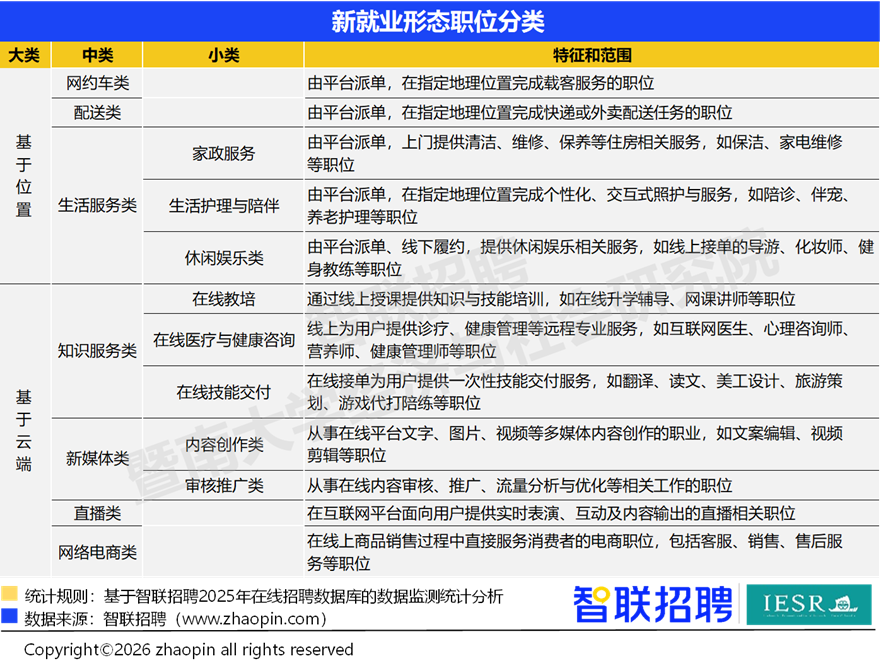The image size is (881, 661).
Task: Select the 大类 column header
Action: click(x=24, y=55)
